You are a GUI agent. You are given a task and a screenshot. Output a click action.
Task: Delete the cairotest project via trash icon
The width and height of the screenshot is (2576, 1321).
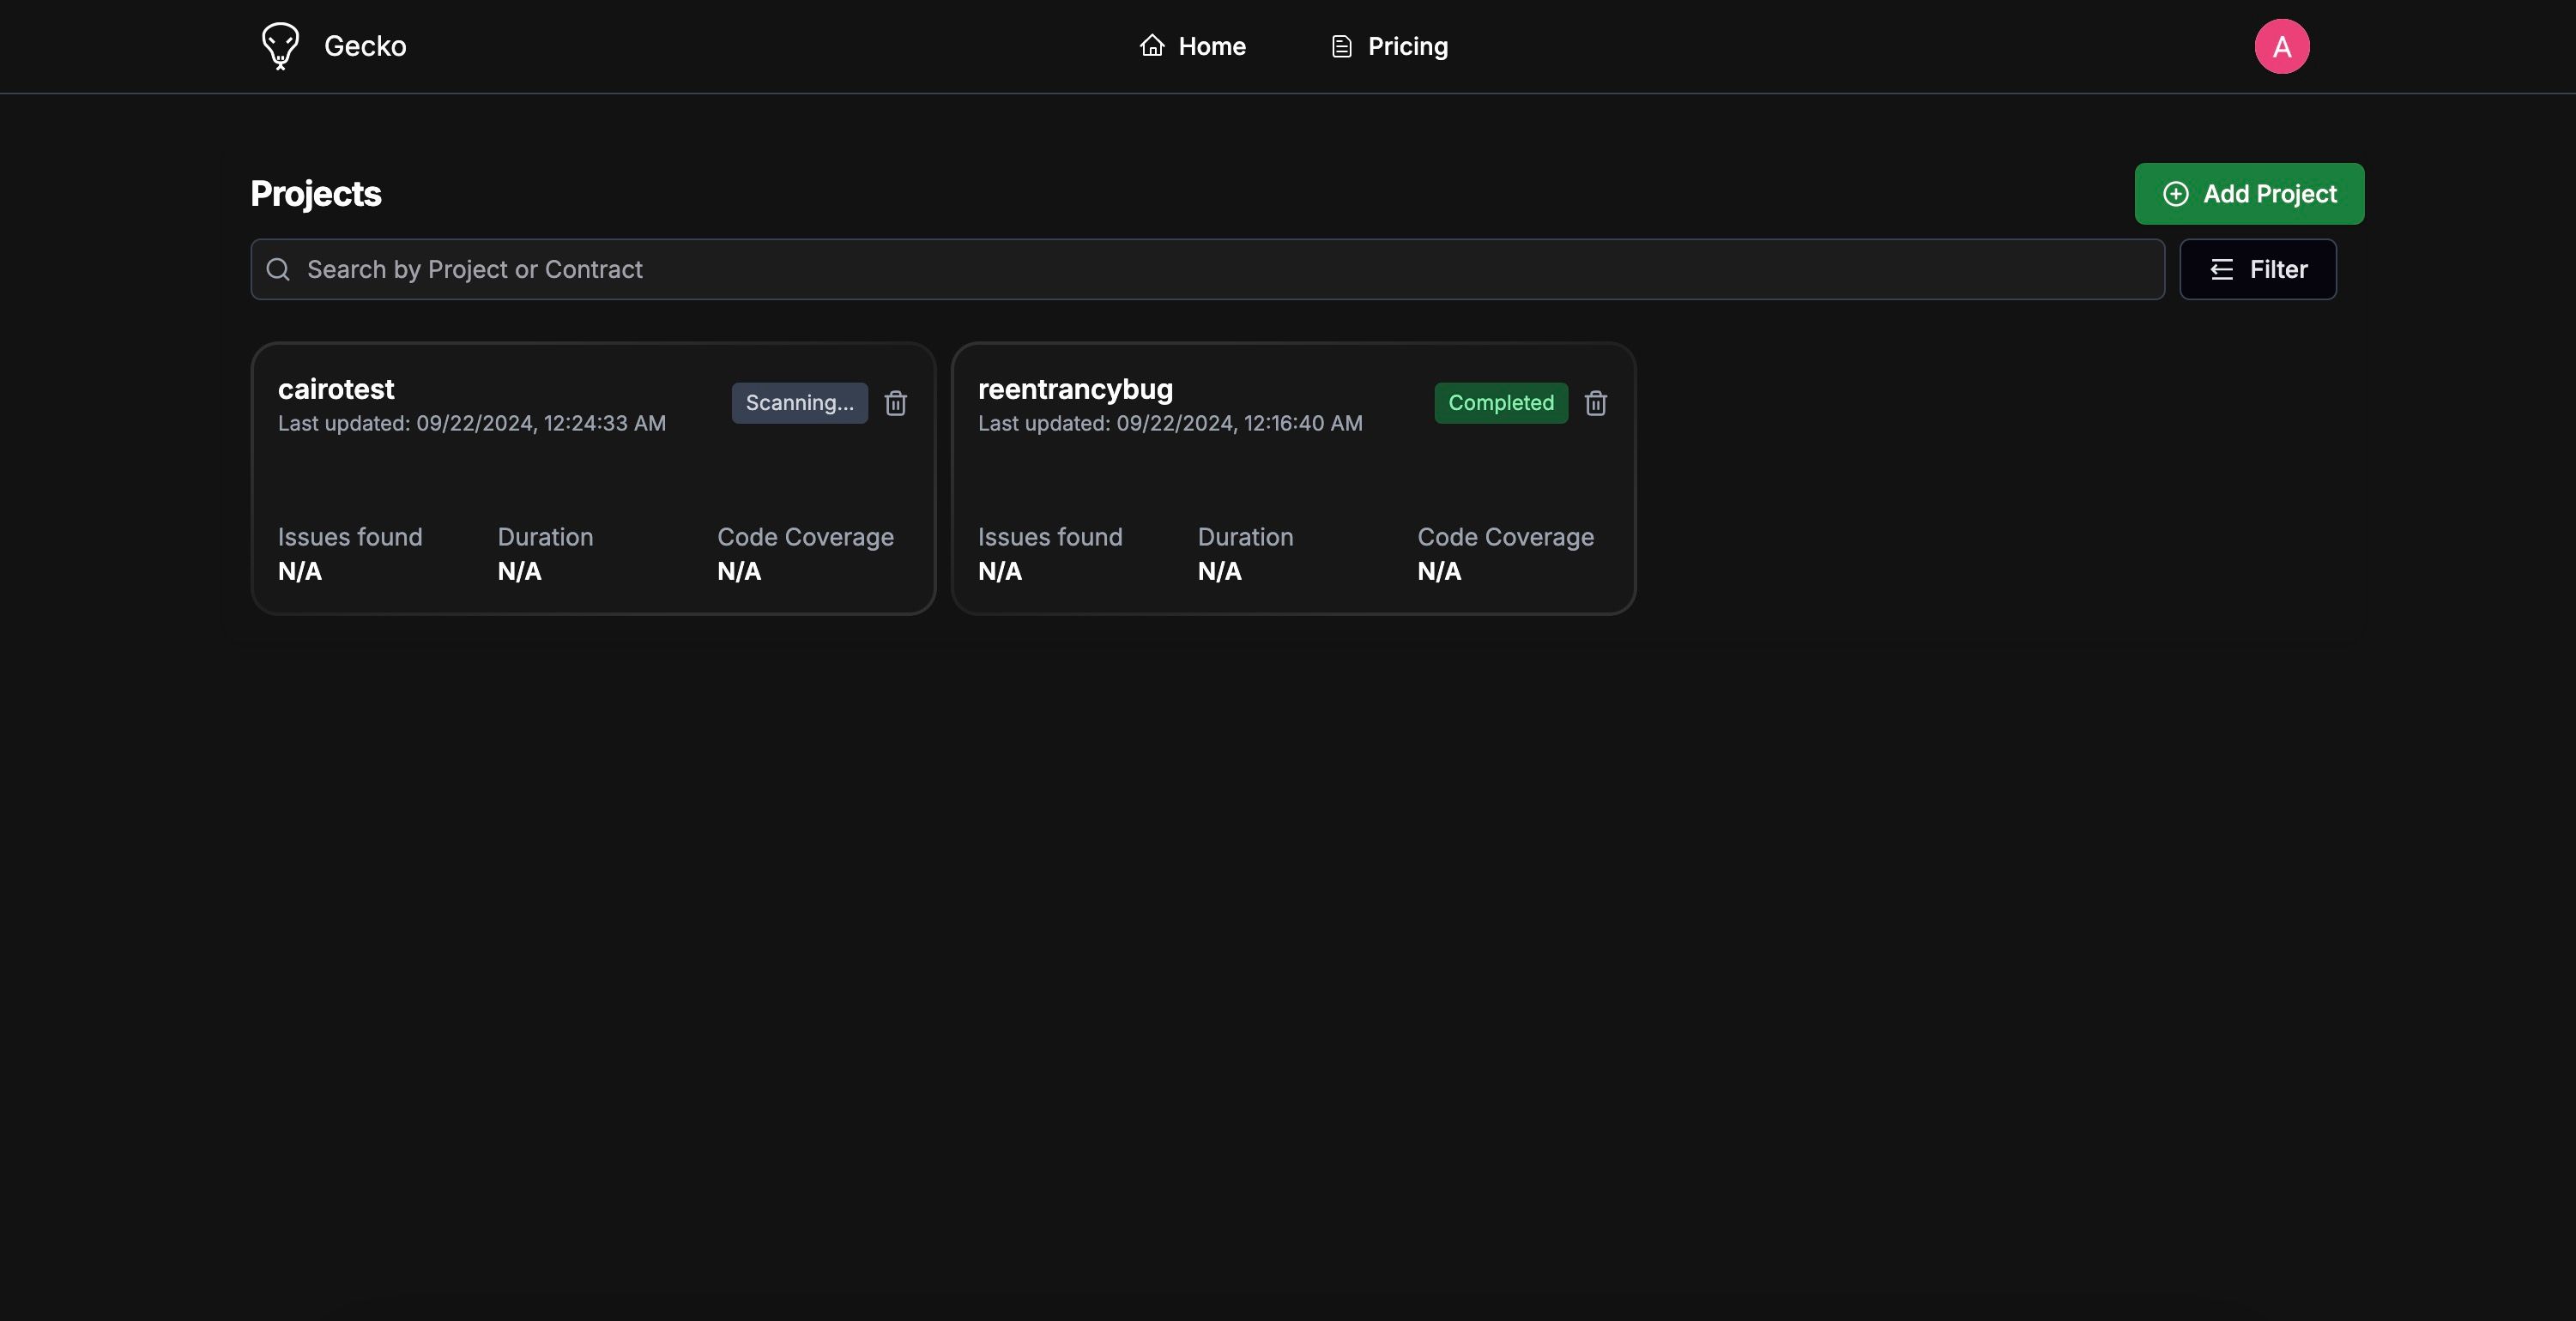pyautogui.click(x=895, y=403)
